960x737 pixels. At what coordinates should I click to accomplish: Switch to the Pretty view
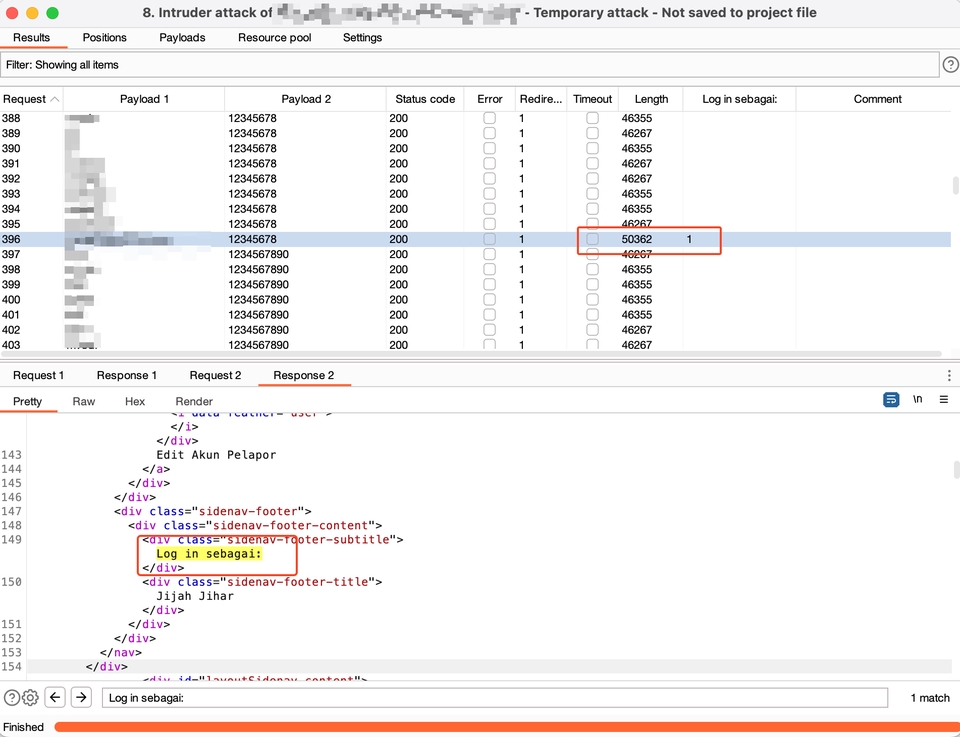[28, 401]
